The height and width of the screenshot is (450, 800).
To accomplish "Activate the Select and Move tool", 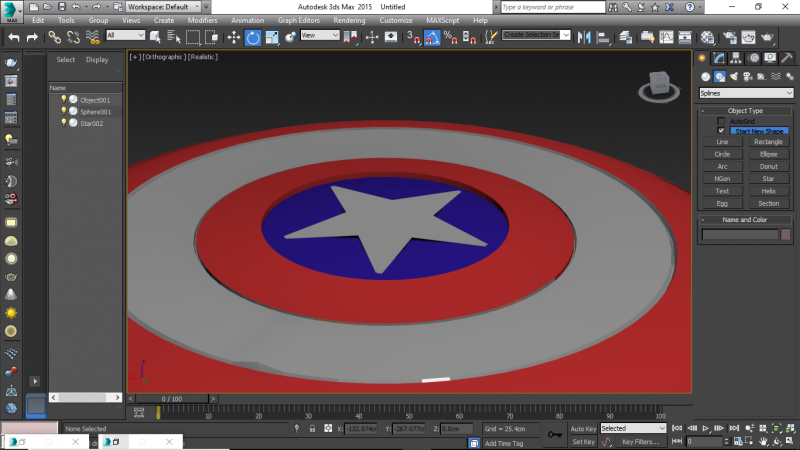I will [234, 37].
